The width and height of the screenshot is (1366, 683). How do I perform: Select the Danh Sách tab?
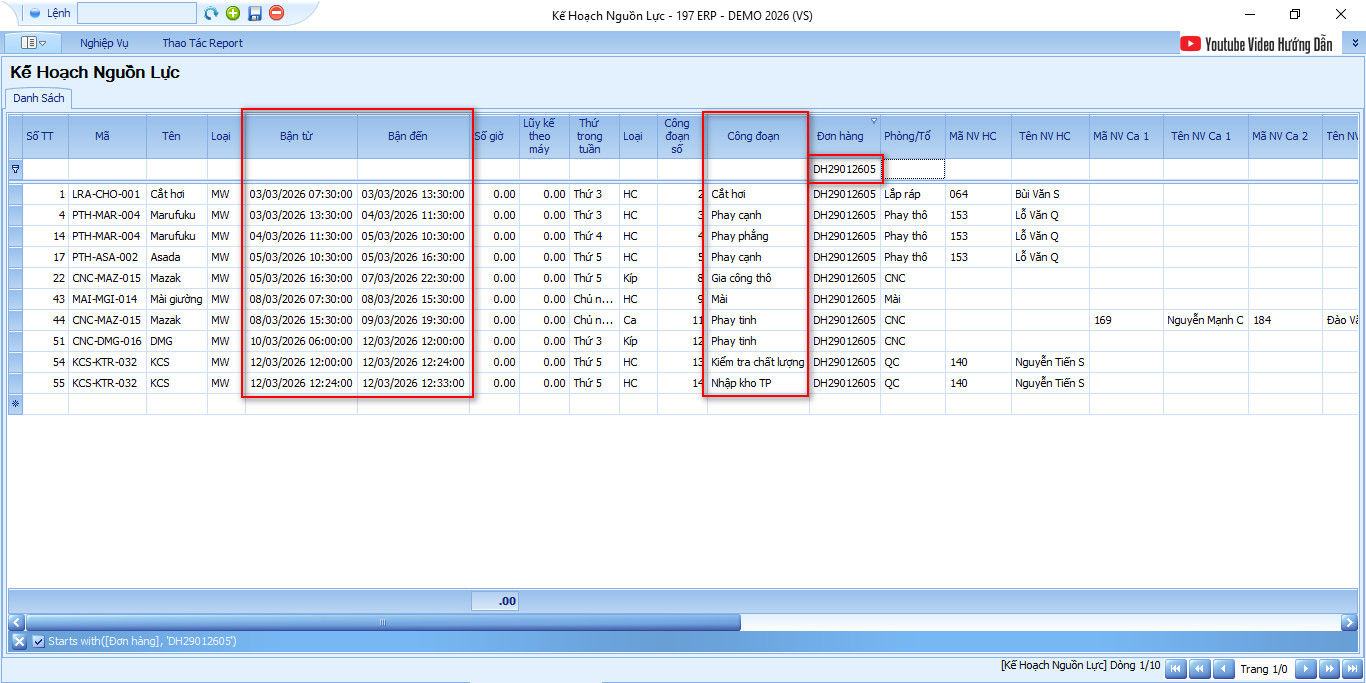pos(39,98)
